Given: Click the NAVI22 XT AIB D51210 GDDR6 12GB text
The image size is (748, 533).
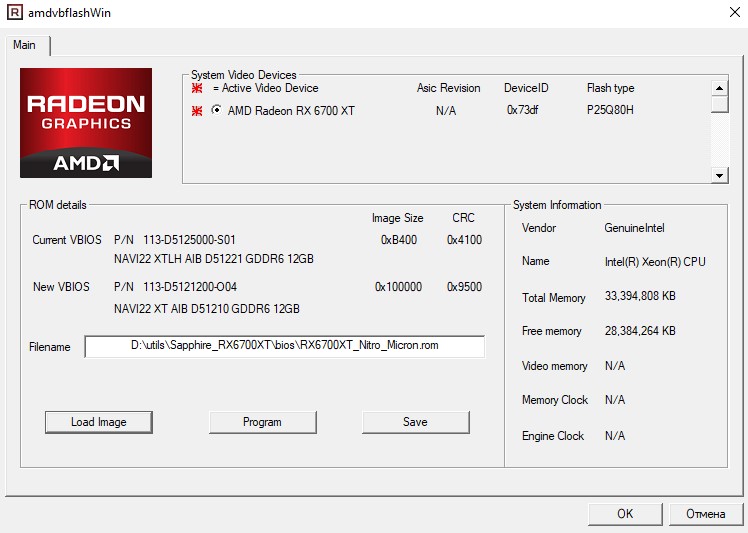Looking at the screenshot, I should [x=207, y=309].
